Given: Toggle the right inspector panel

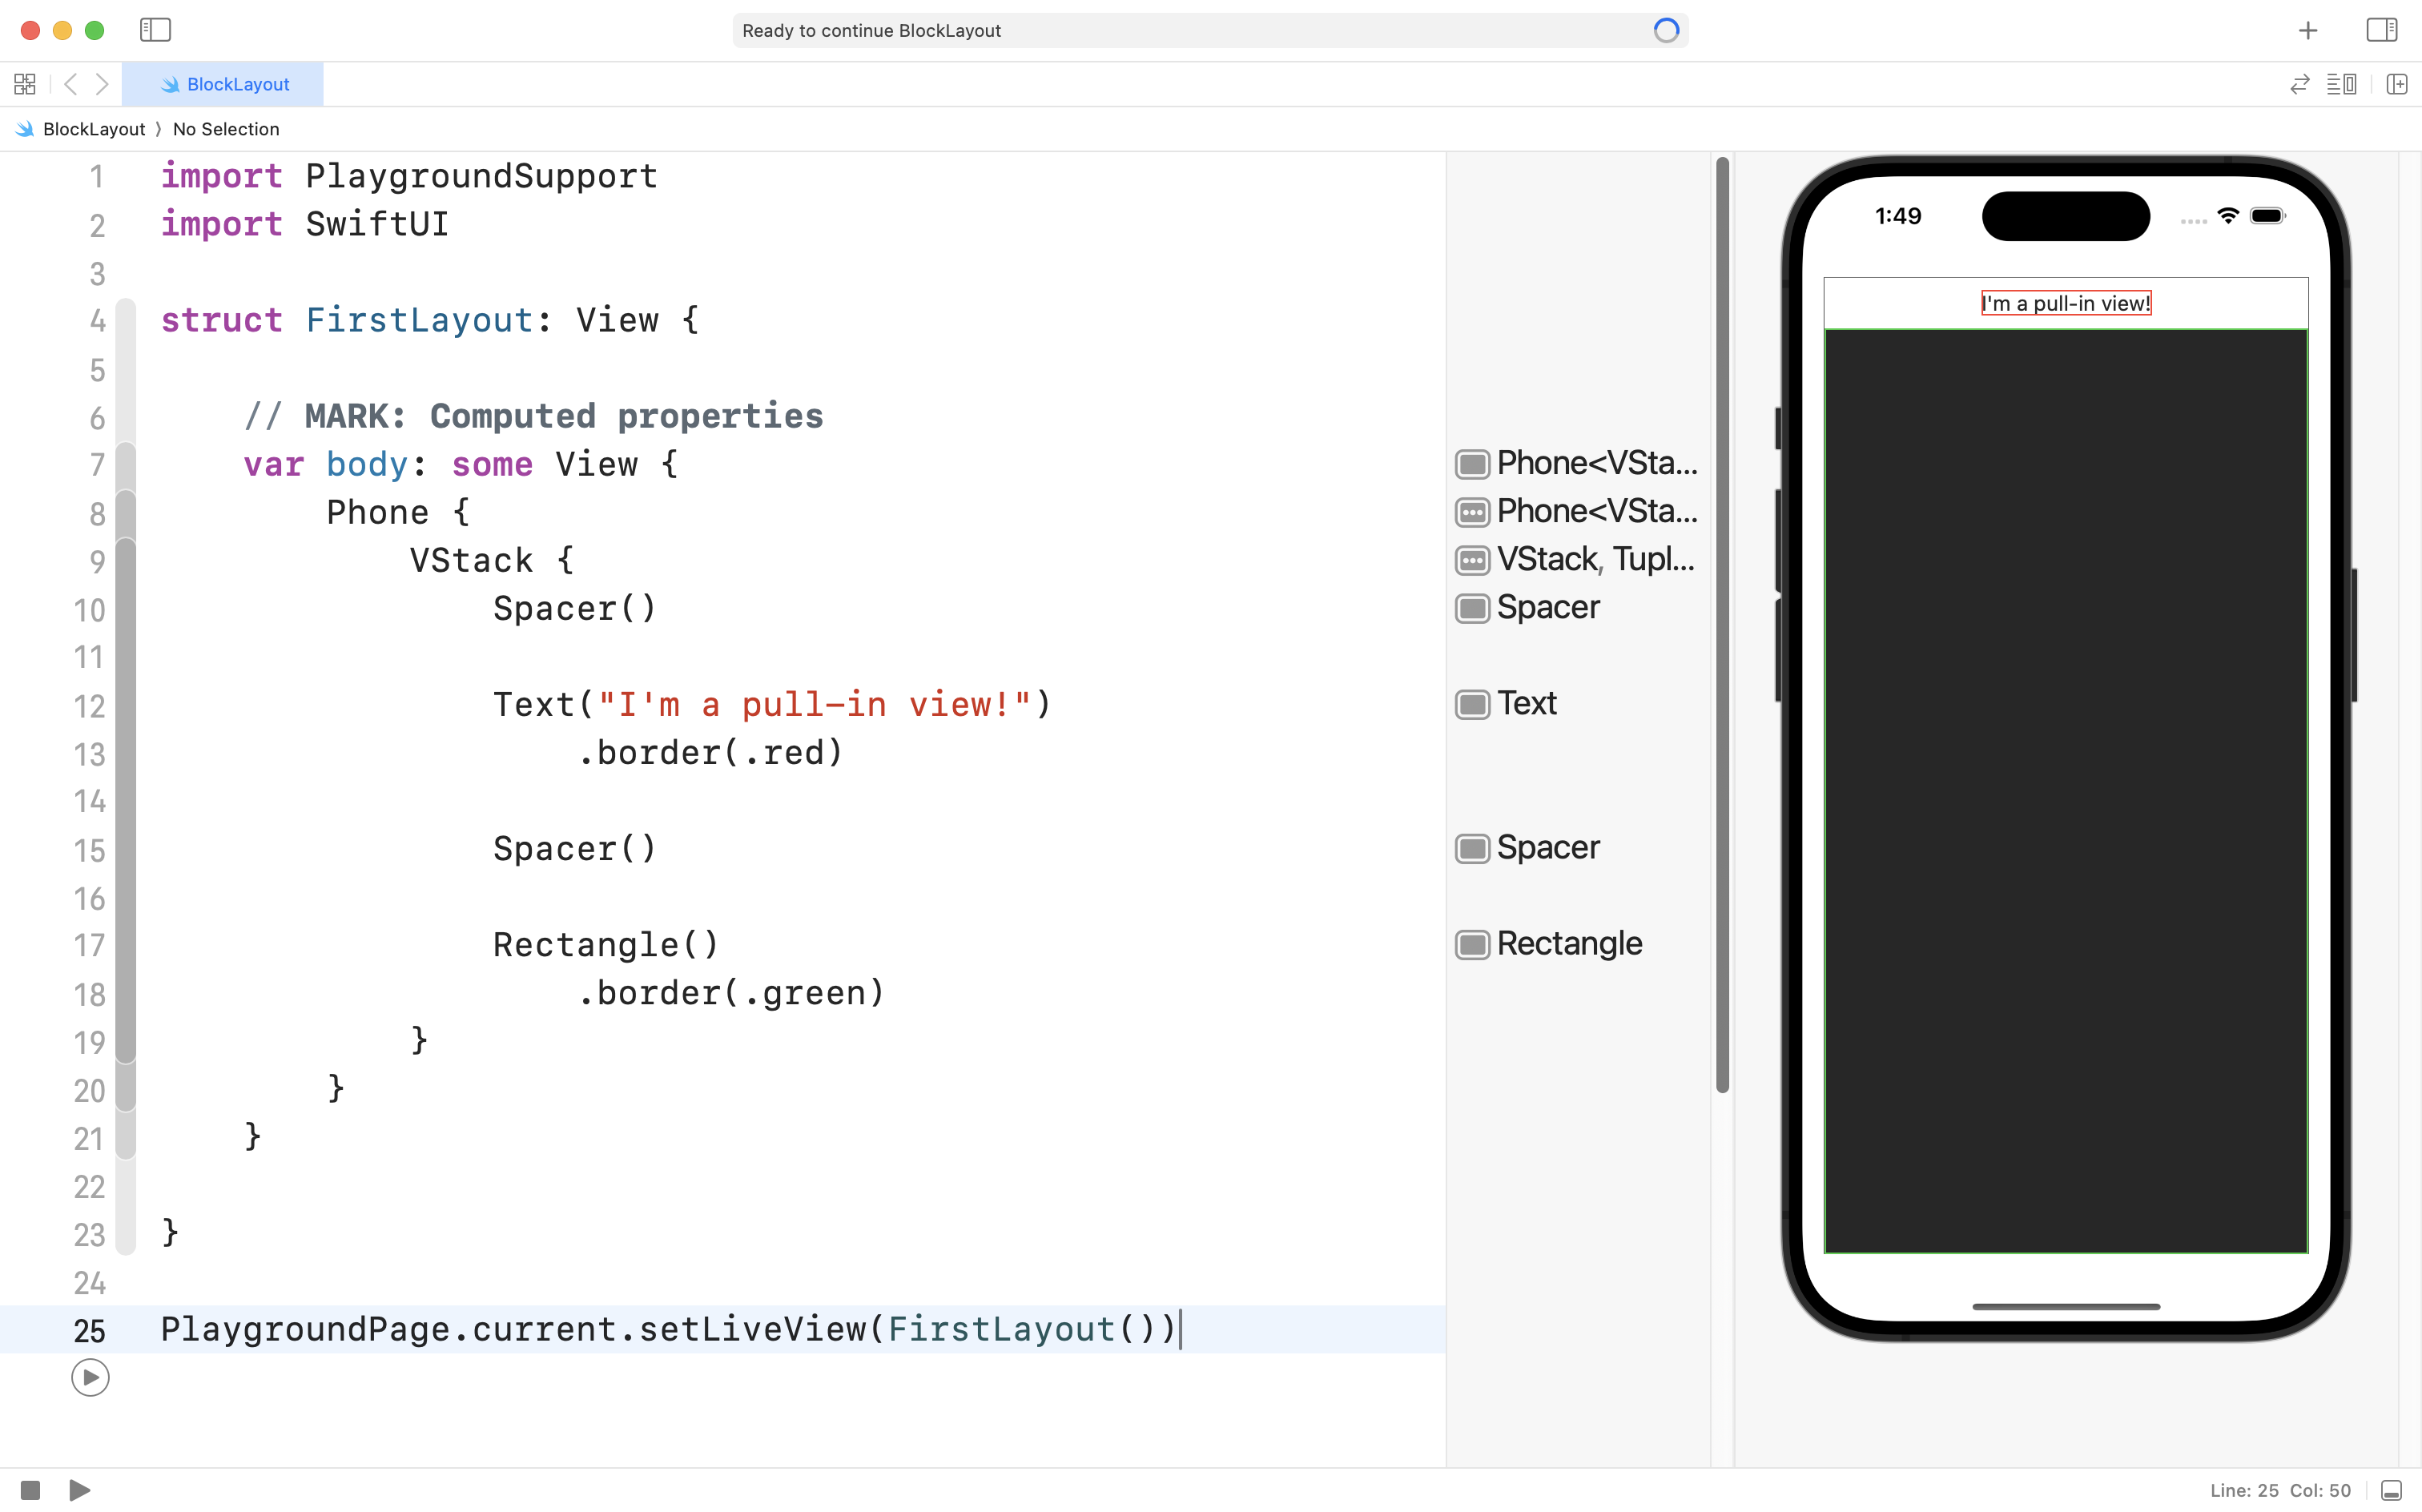Looking at the screenshot, I should click(x=2381, y=30).
